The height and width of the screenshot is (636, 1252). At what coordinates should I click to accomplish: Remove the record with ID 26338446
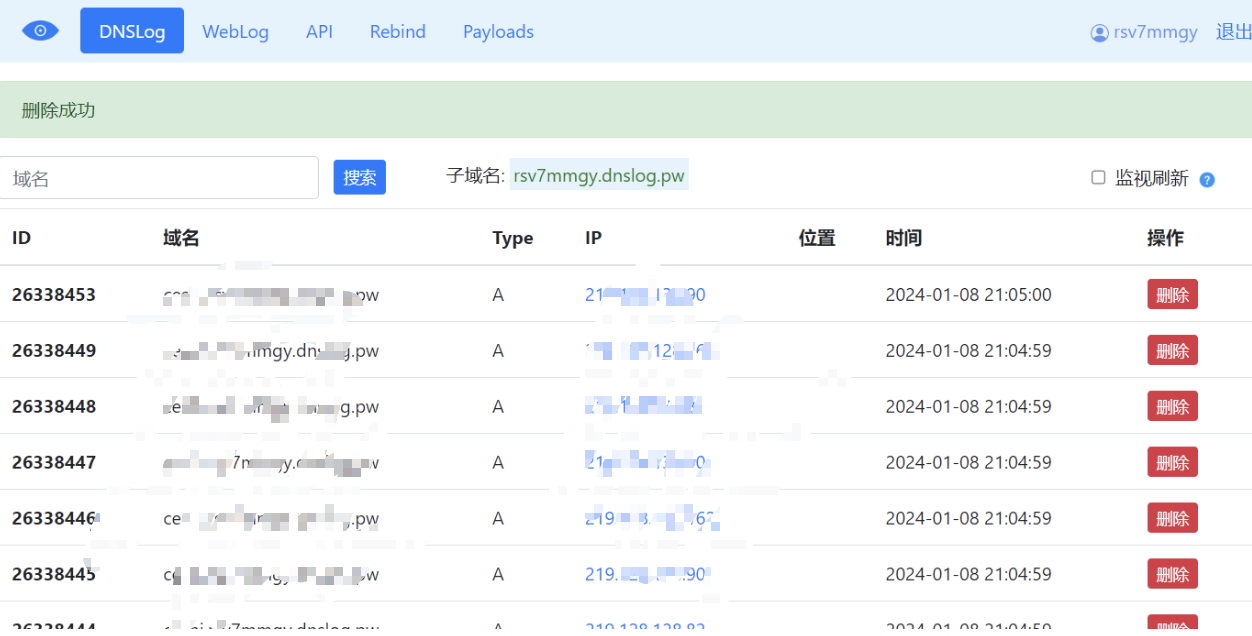tap(1172, 519)
